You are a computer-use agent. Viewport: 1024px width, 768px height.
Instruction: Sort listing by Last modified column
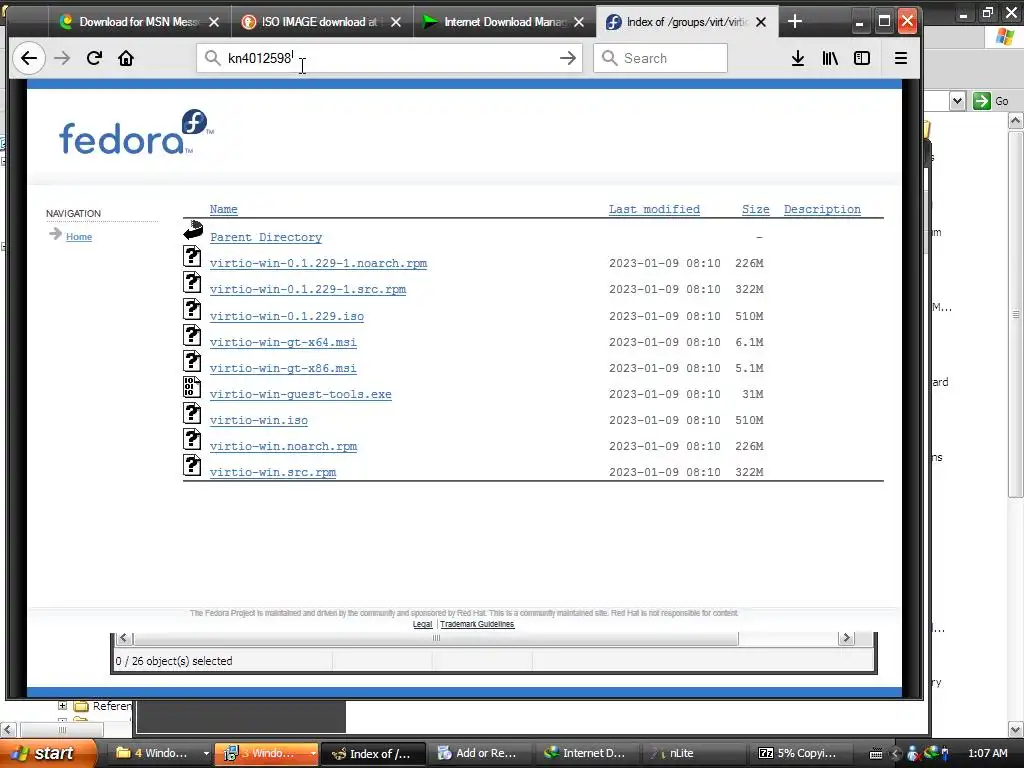pos(654,209)
